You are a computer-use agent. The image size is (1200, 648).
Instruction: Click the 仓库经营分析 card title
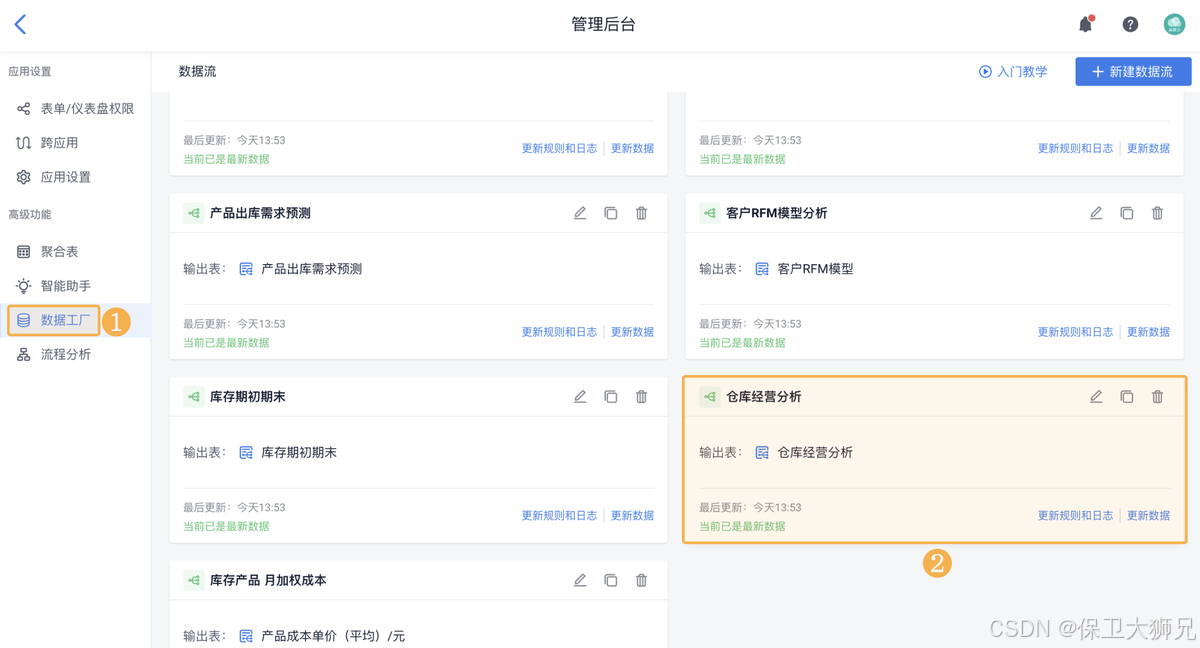764,397
